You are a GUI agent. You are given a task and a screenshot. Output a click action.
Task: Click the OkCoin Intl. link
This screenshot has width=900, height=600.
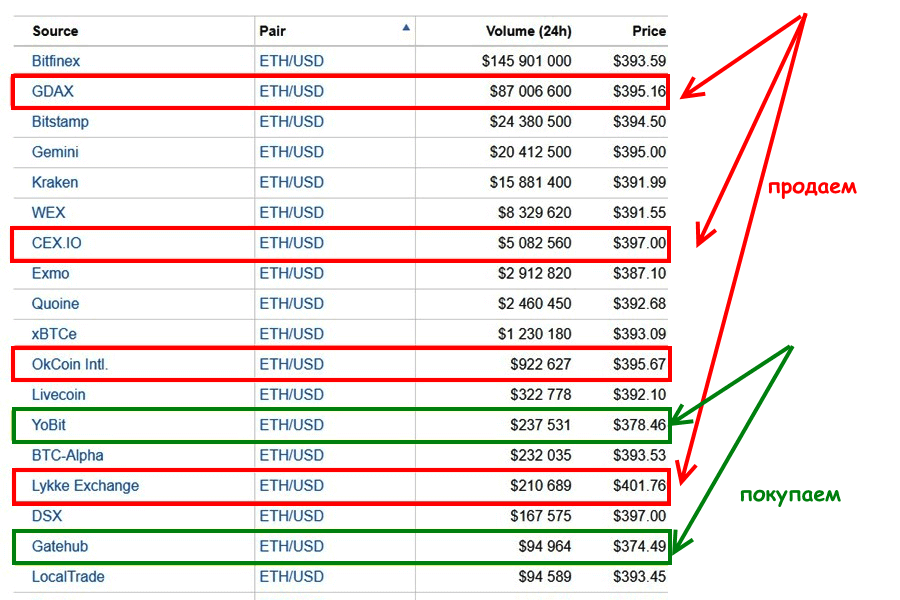[70, 364]
